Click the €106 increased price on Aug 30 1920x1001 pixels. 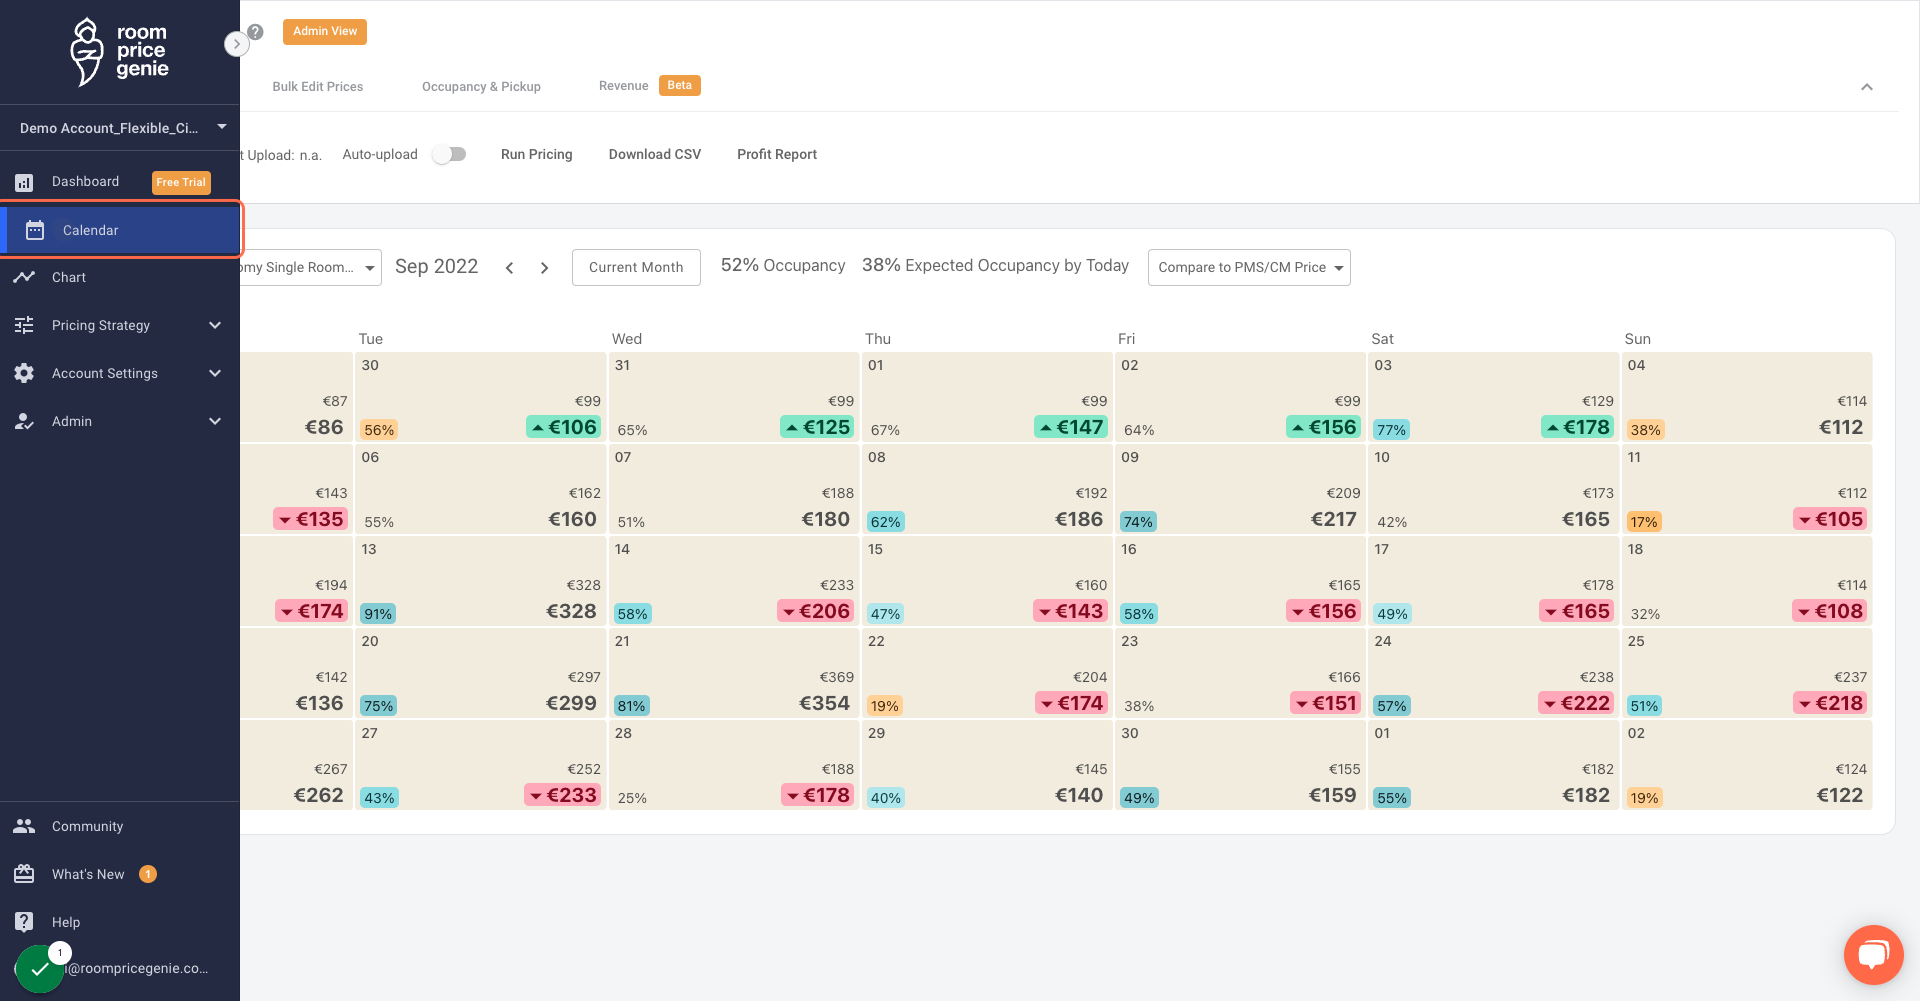coord(564,427)
